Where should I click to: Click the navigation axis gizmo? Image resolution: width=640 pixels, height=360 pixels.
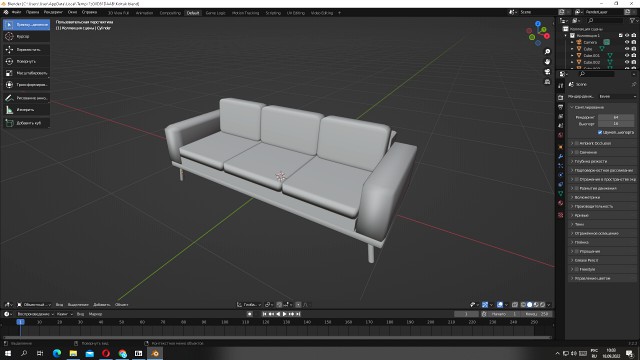coord(538,33)
